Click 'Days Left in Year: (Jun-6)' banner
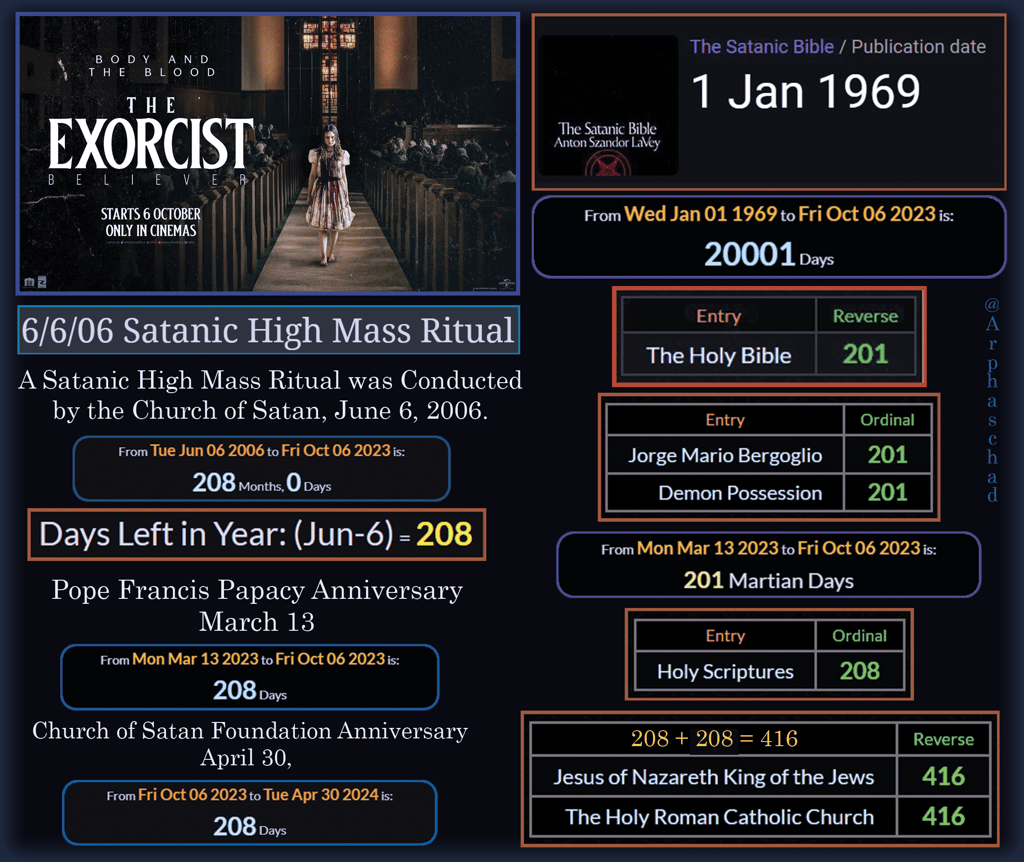This screenshot has height=862, width=1024. [x=256, y=535]
